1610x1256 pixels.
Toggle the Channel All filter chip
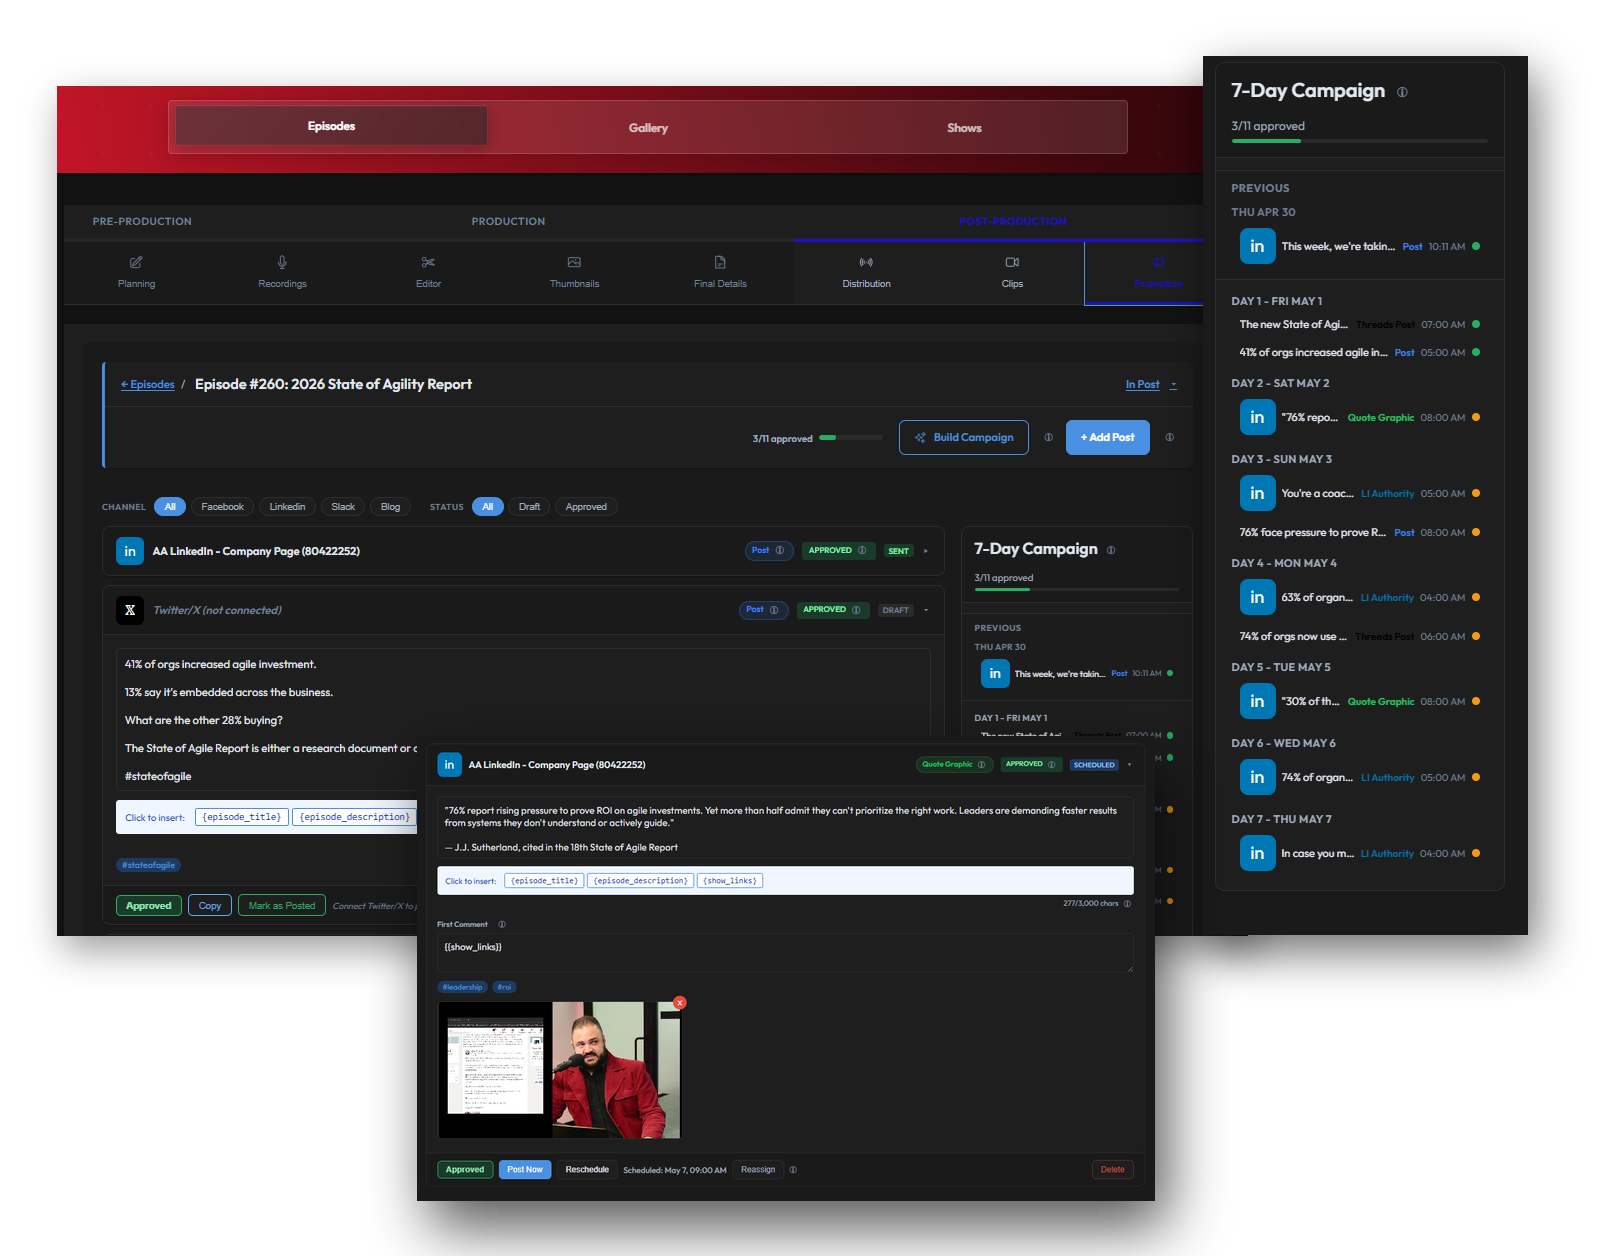(170, 507)
